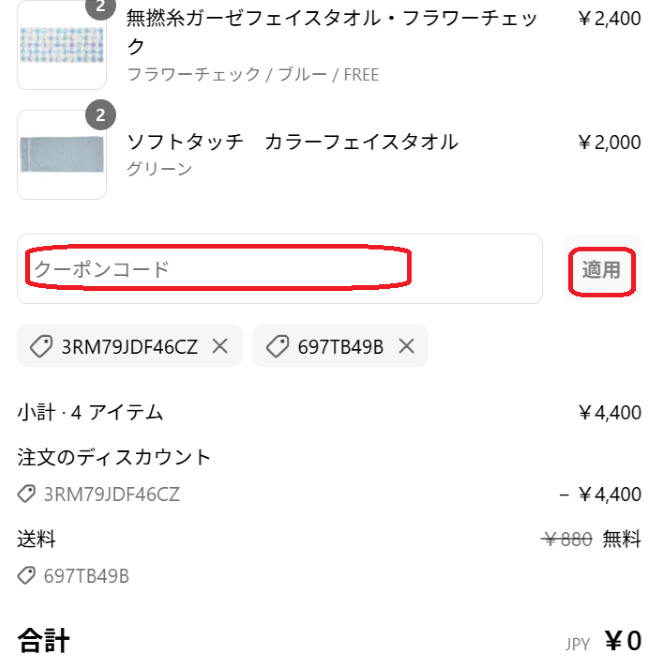The image size is (666, 658).
Task: Click quantity badge on green towel
Action: point(100,115)
